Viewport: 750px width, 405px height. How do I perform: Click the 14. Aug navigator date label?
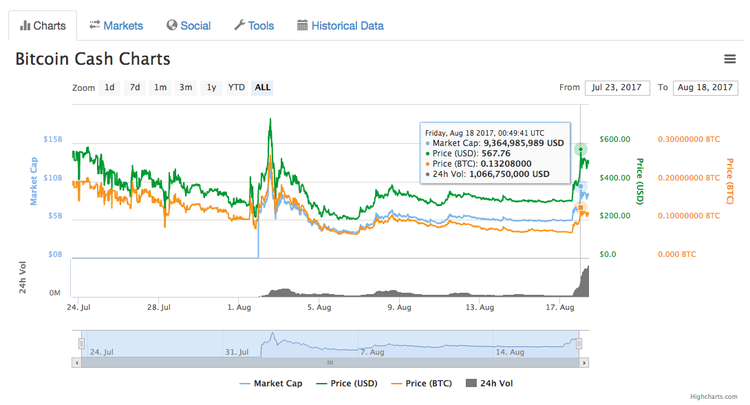510,352
